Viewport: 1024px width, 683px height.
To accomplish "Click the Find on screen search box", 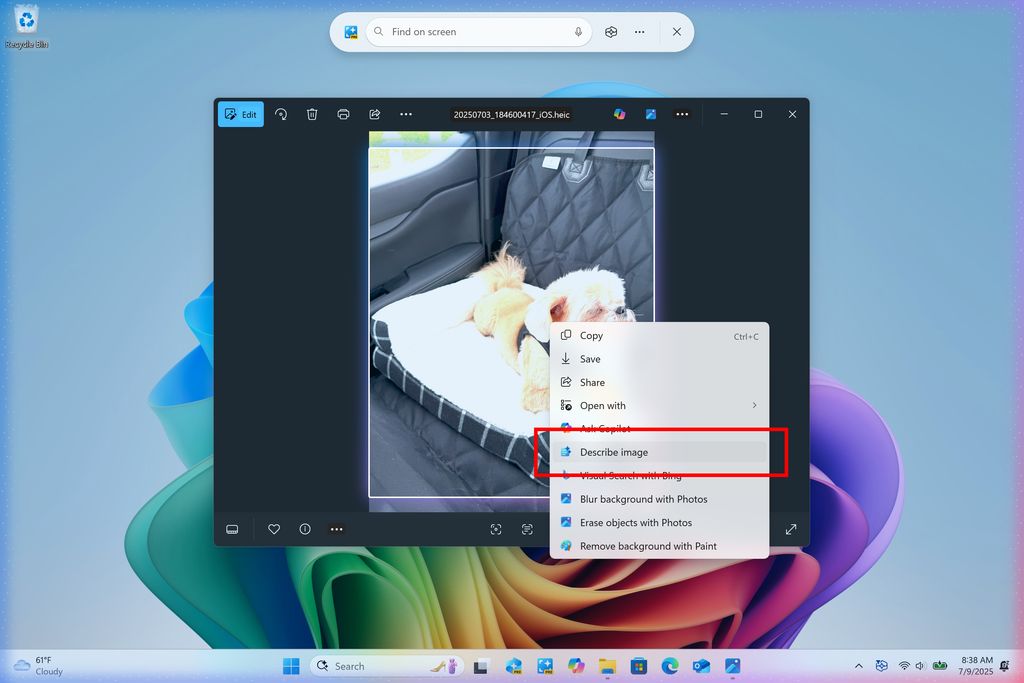I will (x=478, y=31).
